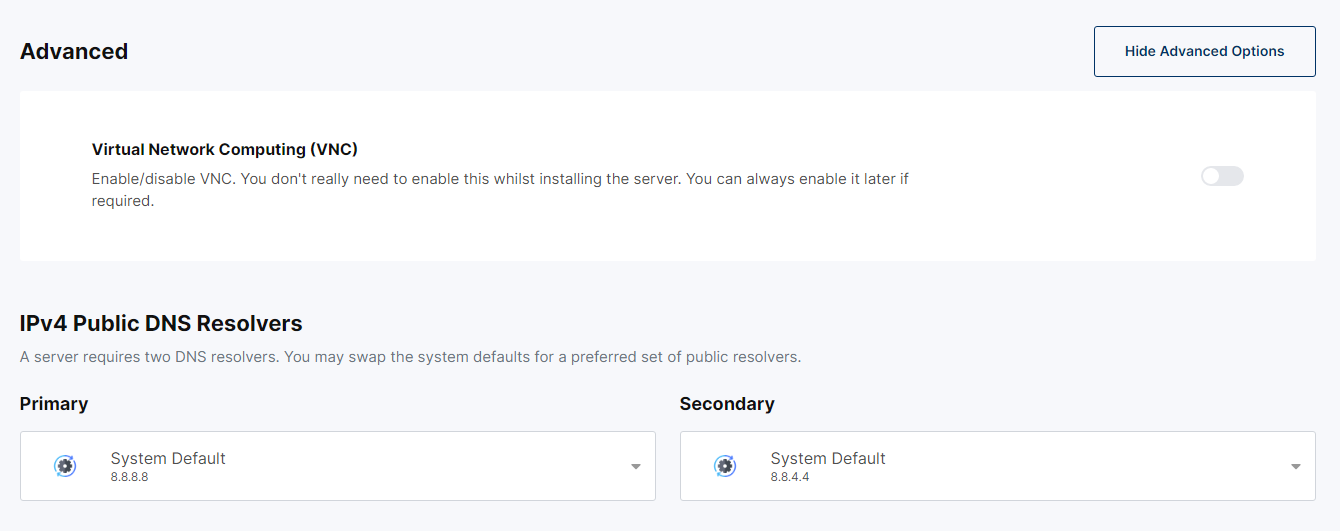Image resolution: width=1340 pixels, height=531 pixels.
Task: Expand Primary resolver using its arrow
Action: (635, 467)
